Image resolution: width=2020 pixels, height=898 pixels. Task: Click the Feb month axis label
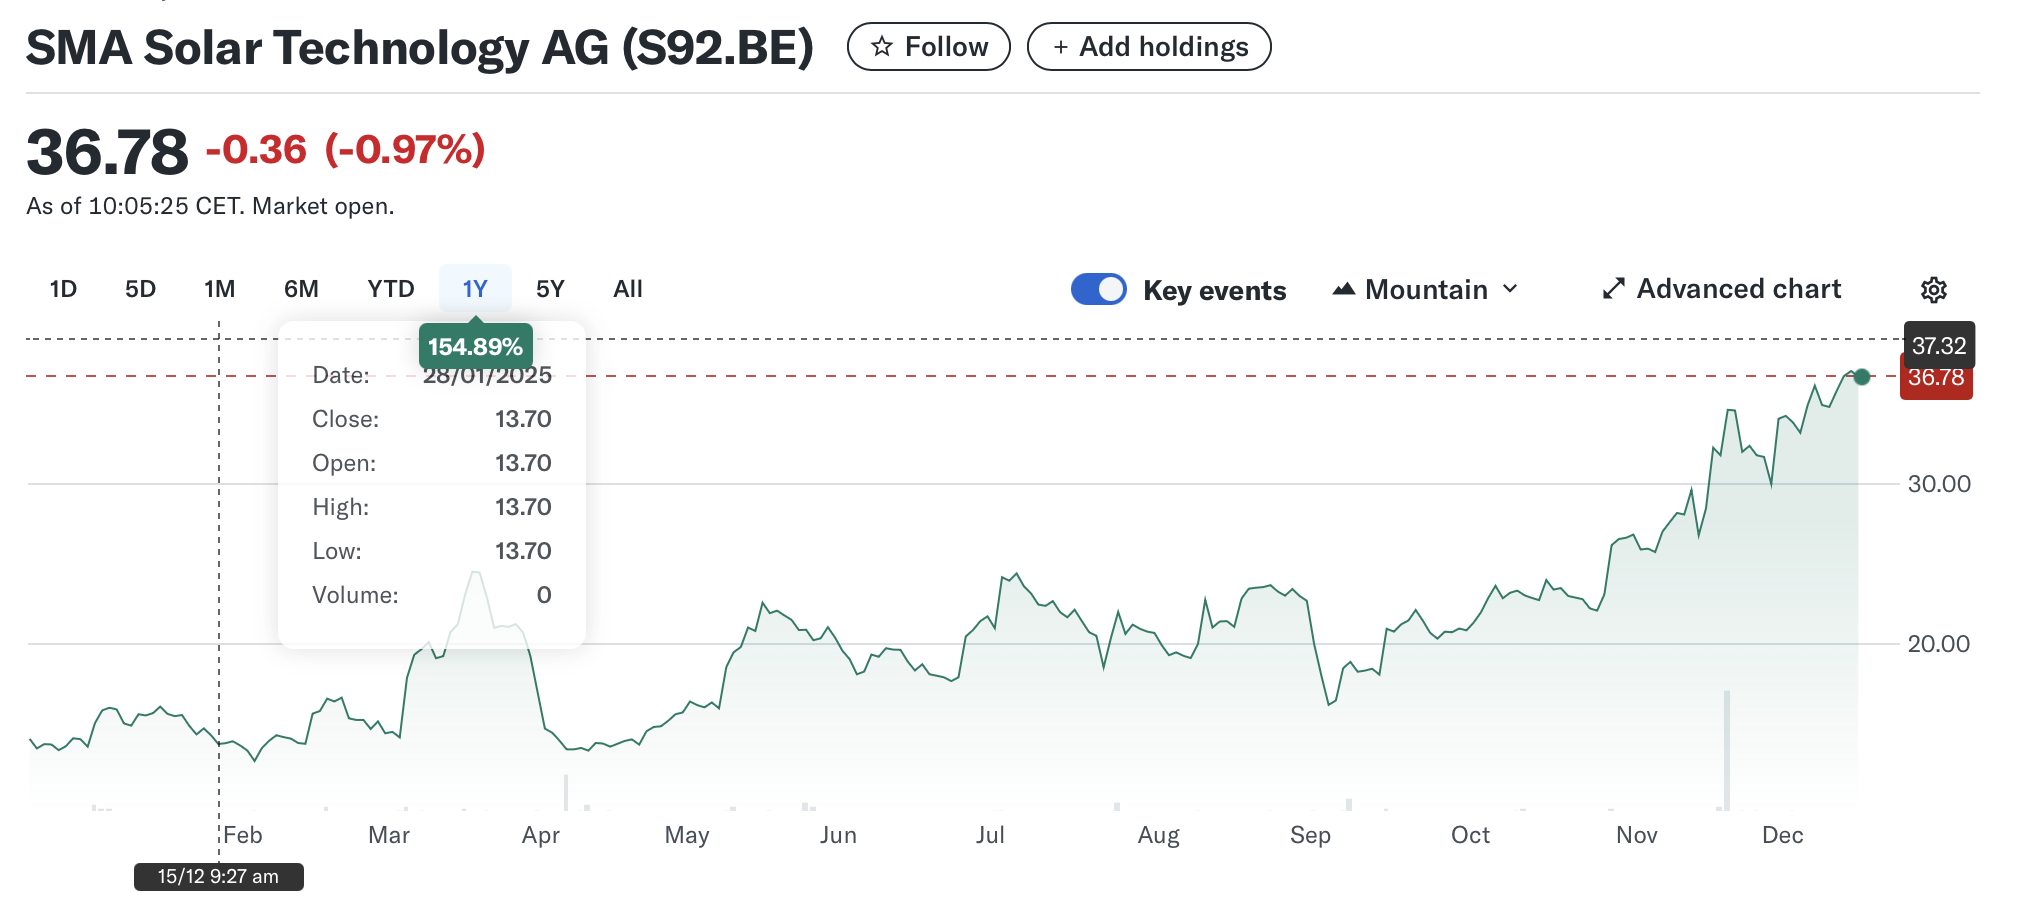click(243, 835)
